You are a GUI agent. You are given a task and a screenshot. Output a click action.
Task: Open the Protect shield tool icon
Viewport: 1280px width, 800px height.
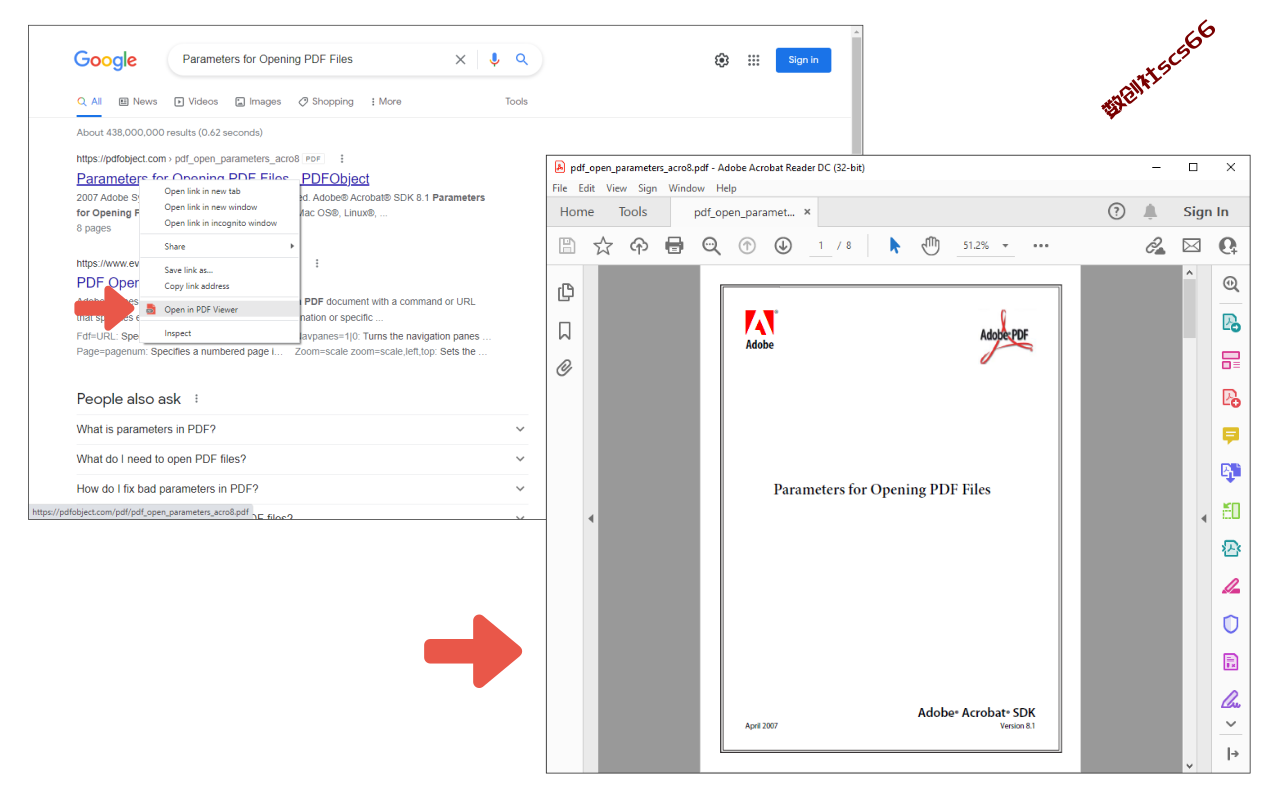[1231, 624]
